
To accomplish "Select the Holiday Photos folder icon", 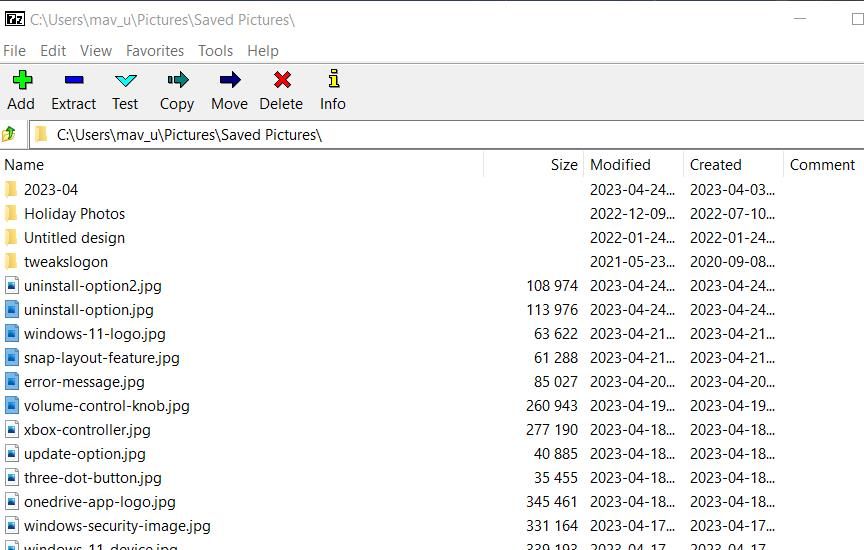I will 11,213.
